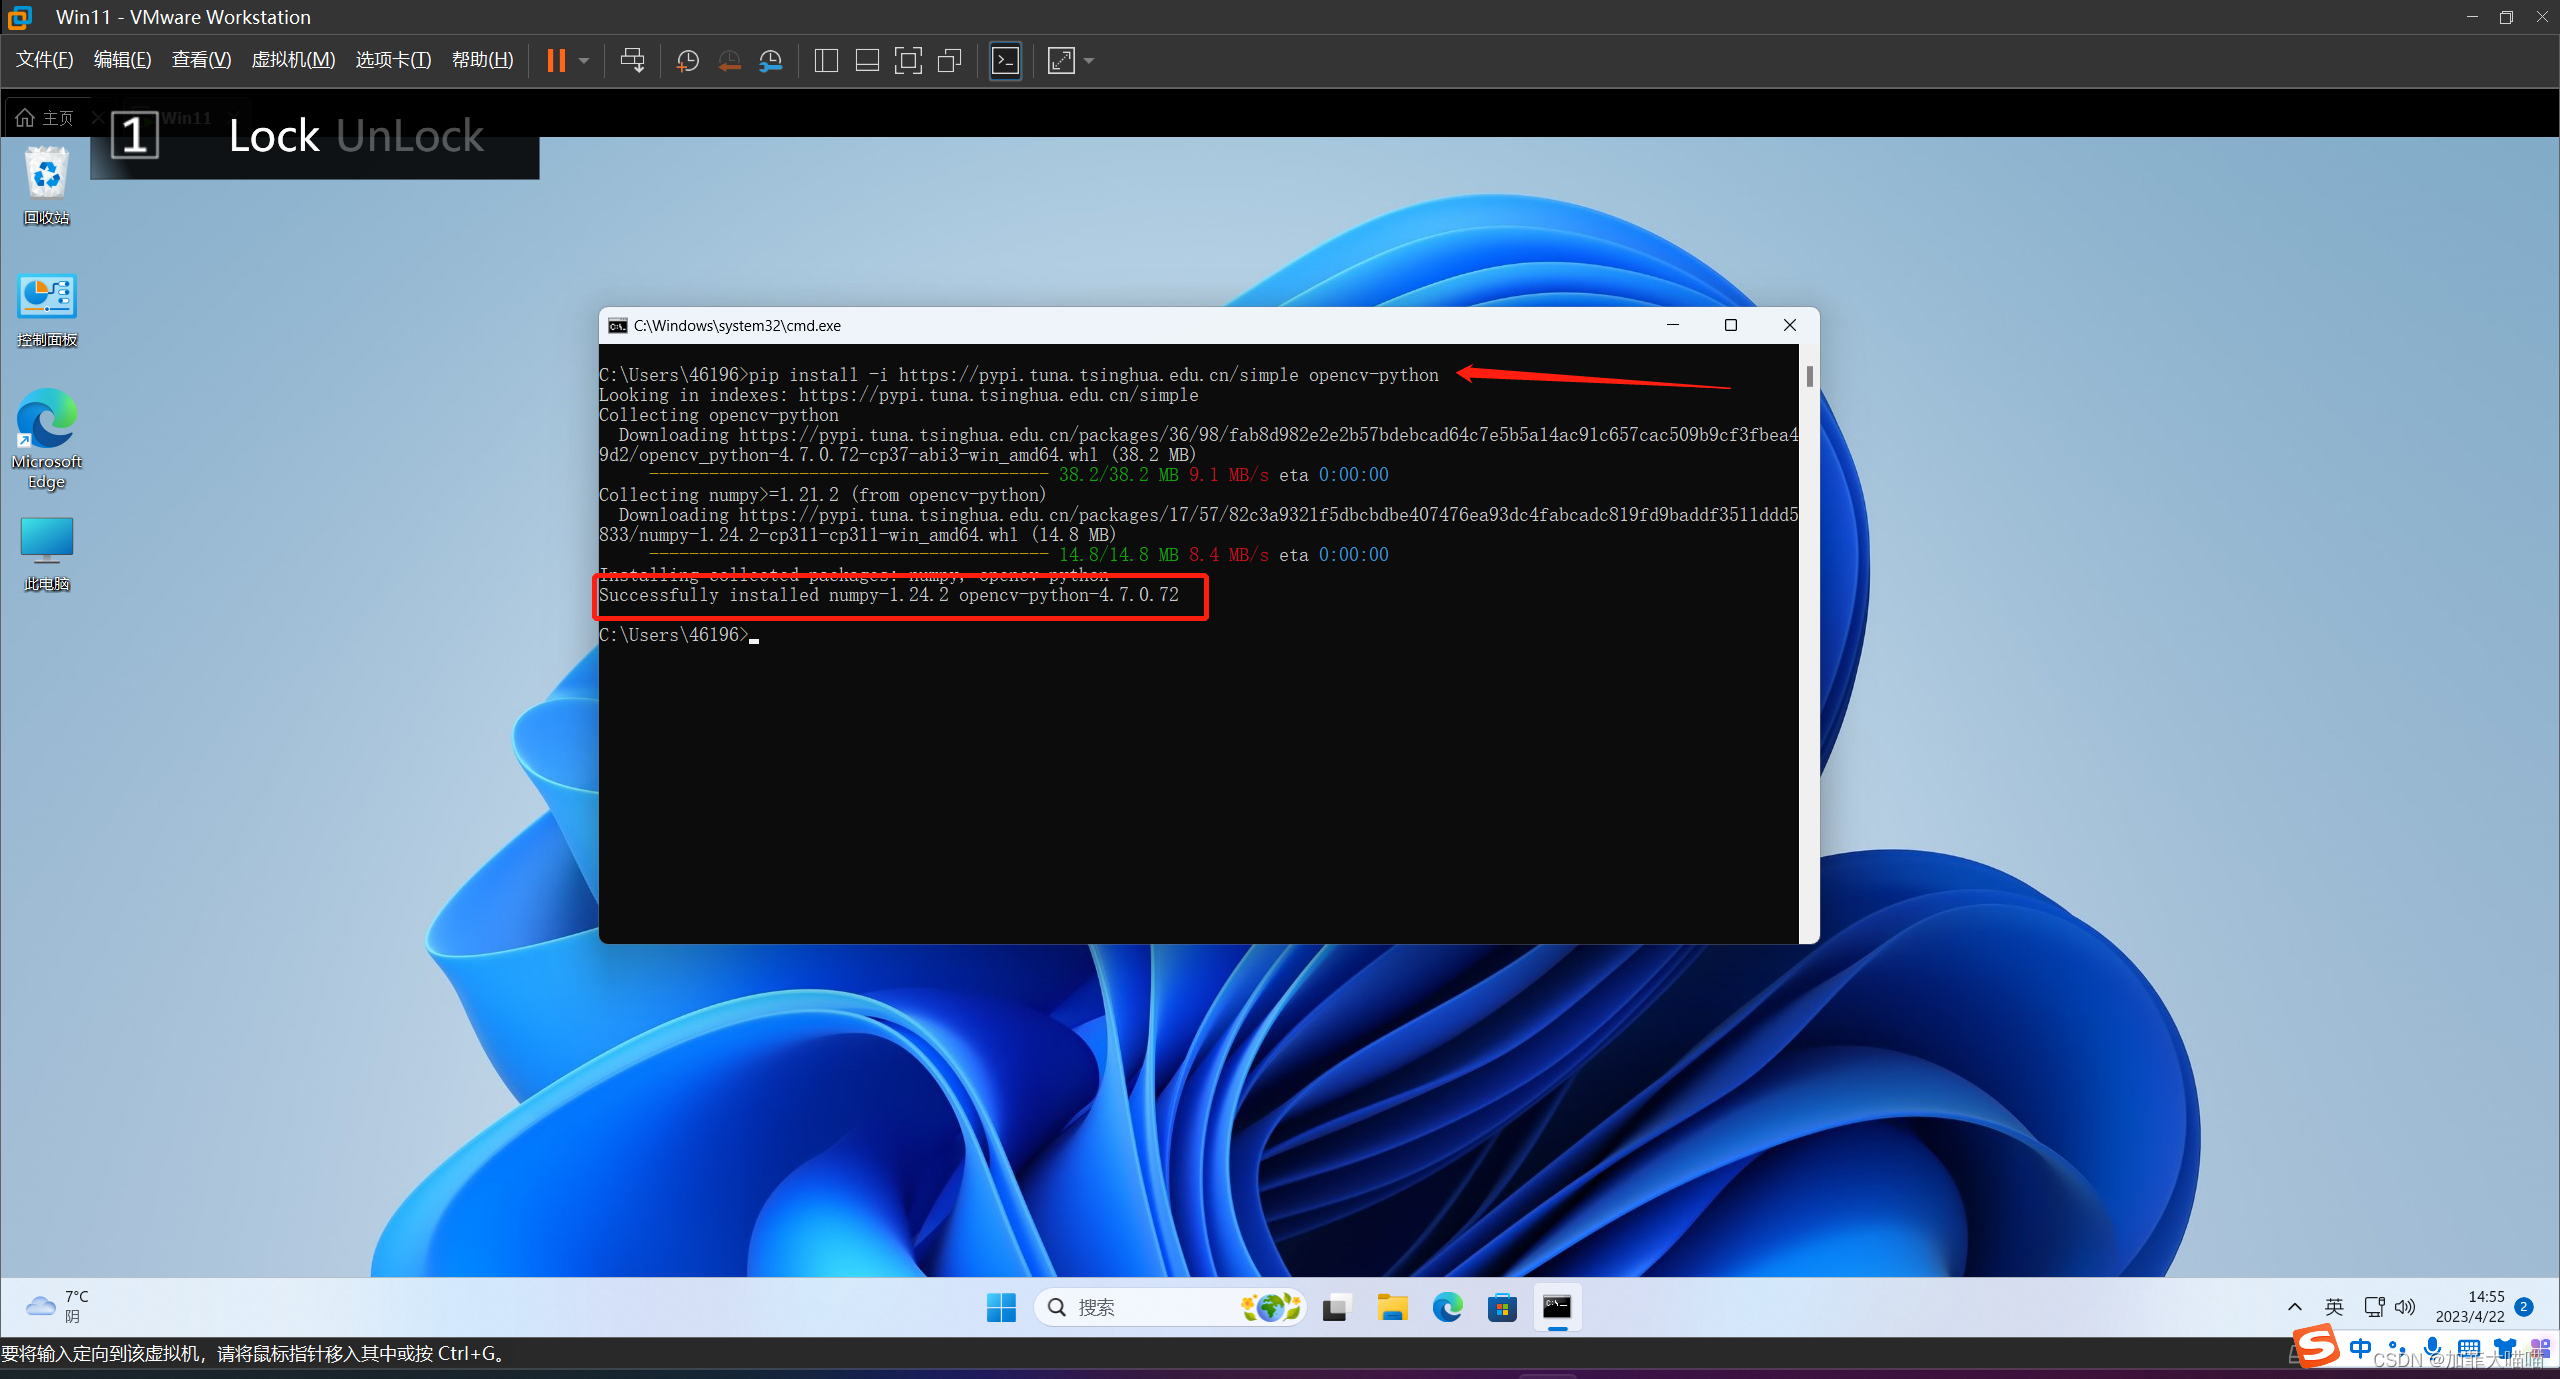This screenshot has width=2560, height=1379.
Task: Take a snapshot of the virtual machine
Action: pos(687,61)
